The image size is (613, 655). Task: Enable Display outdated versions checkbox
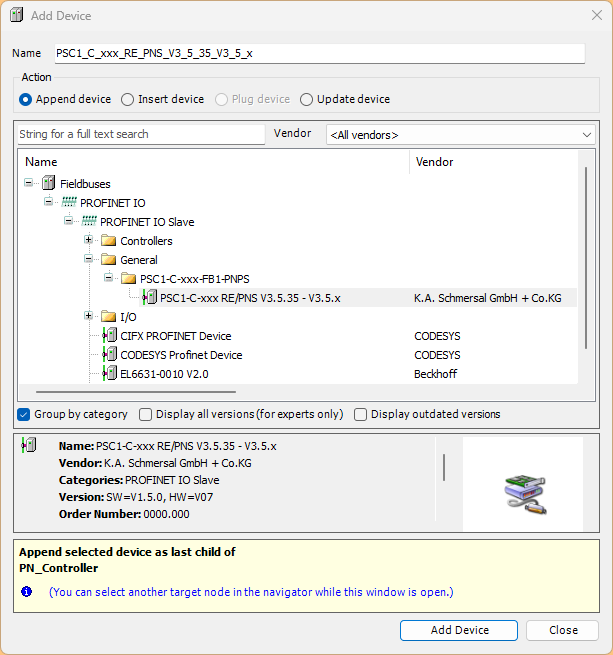point(360,414)
